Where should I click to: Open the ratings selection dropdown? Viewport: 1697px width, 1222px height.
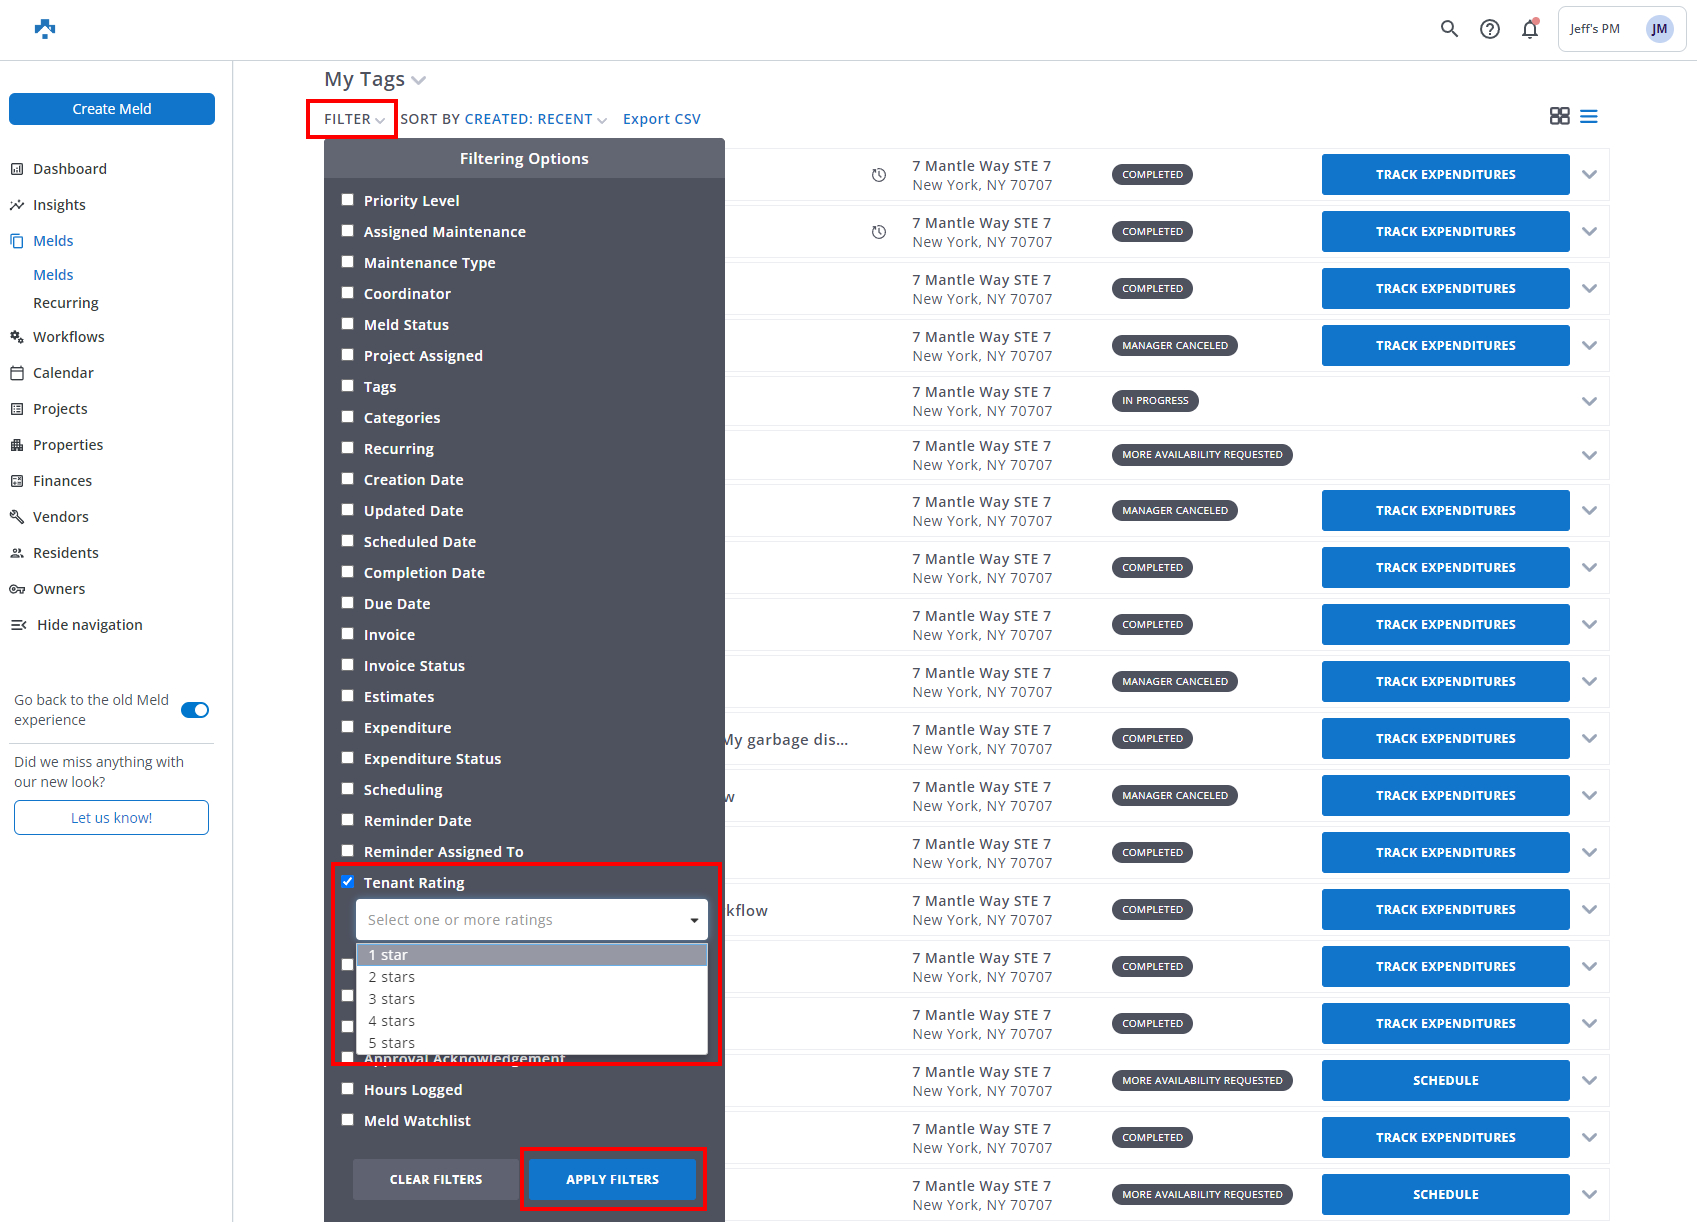pyautogui.click(x=531, y=920)
